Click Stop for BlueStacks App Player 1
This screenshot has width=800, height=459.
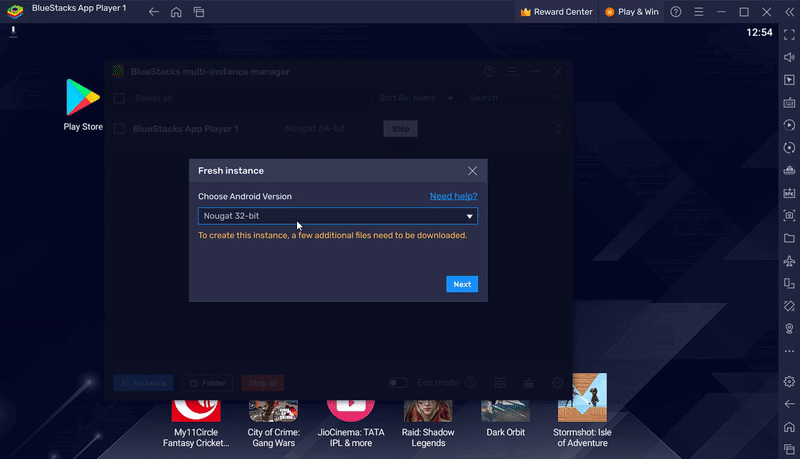click(x=401, y=129)
